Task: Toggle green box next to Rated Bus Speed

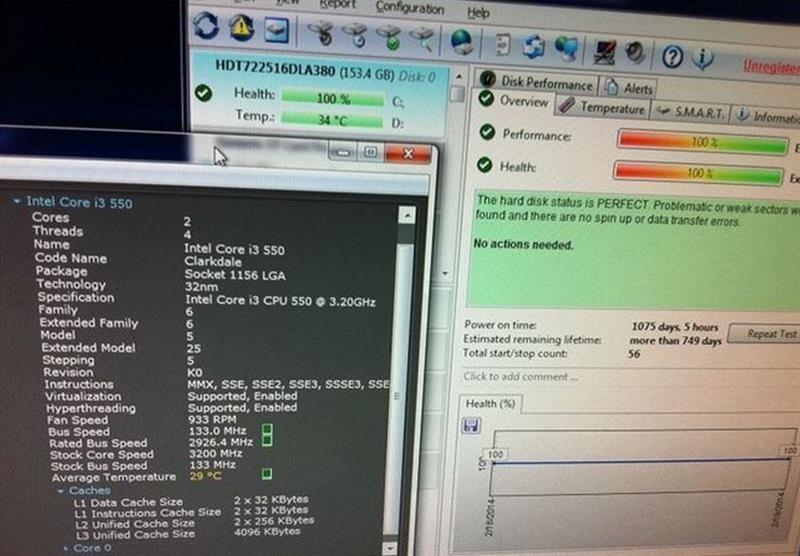Action: [x=267, y=440]
